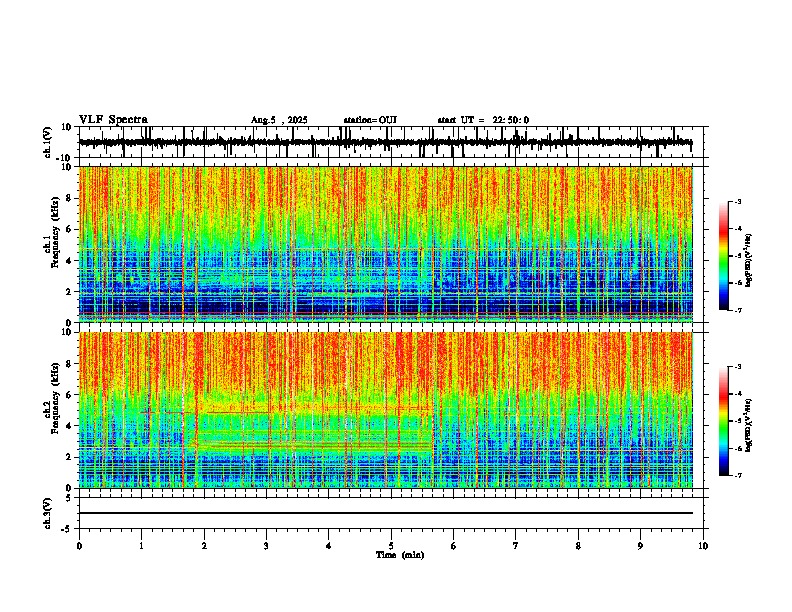Click the "0" tick at the time axis start
This screenshot has width=792, height=612.
coord(79,546)
